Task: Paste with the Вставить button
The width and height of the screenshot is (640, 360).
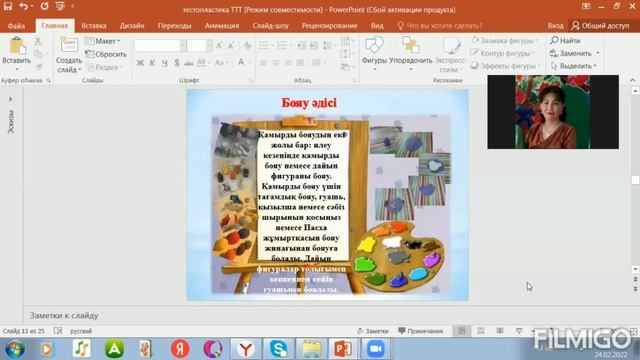Action: [x=16, y=54]
